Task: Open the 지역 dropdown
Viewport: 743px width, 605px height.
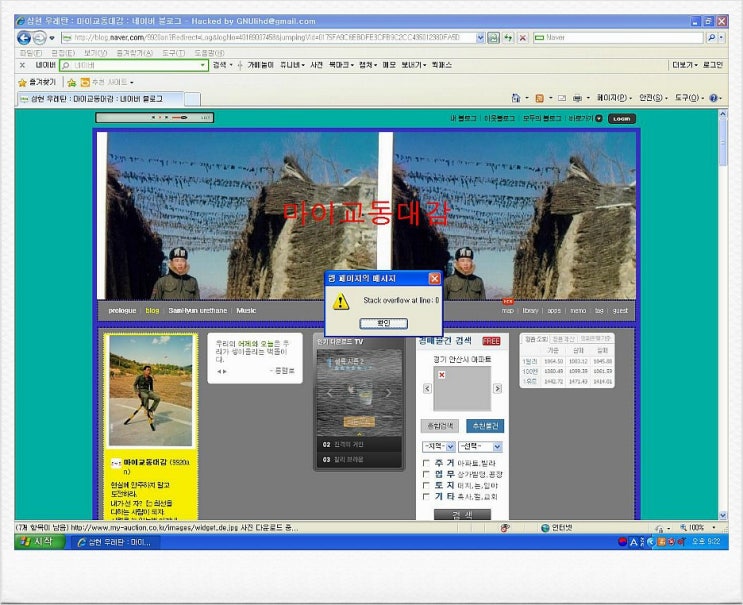Action: 437,446
